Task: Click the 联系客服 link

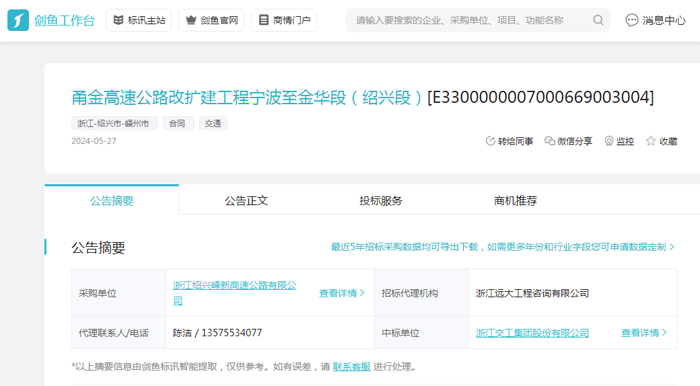Action: pyautogui.click(x=352, y=366)
